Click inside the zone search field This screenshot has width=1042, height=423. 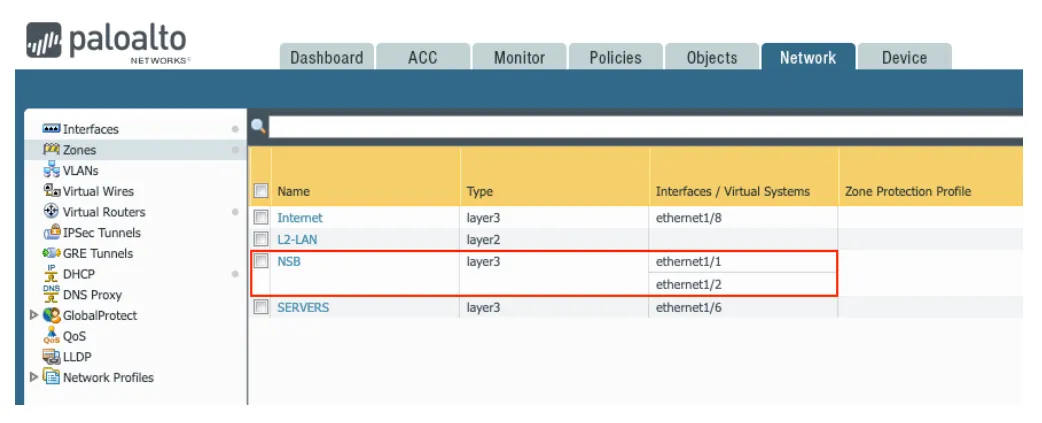click(x=645, y=126)
